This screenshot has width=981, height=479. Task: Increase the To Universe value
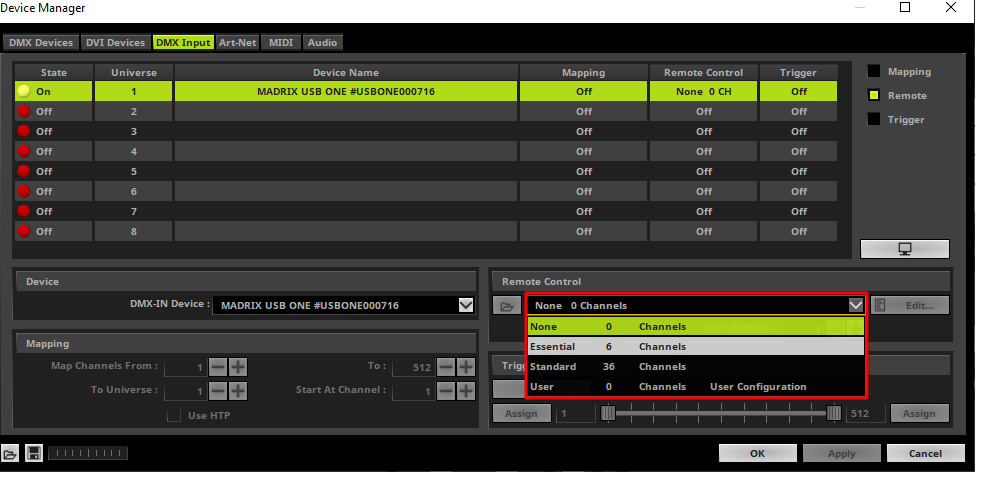click(238, 391)
